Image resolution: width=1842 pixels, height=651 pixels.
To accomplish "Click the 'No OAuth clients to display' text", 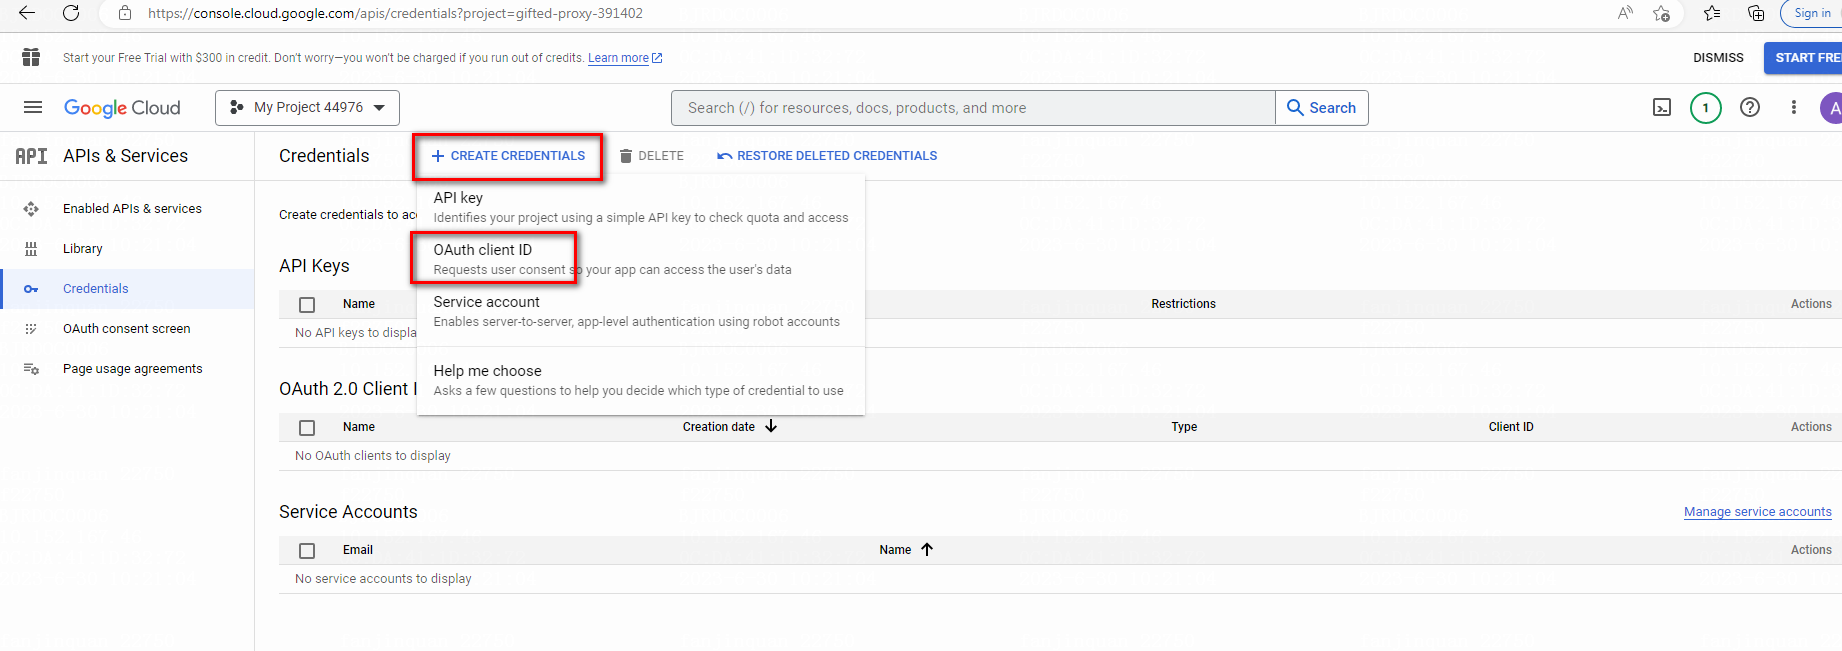I will click(x=373, y=456).
